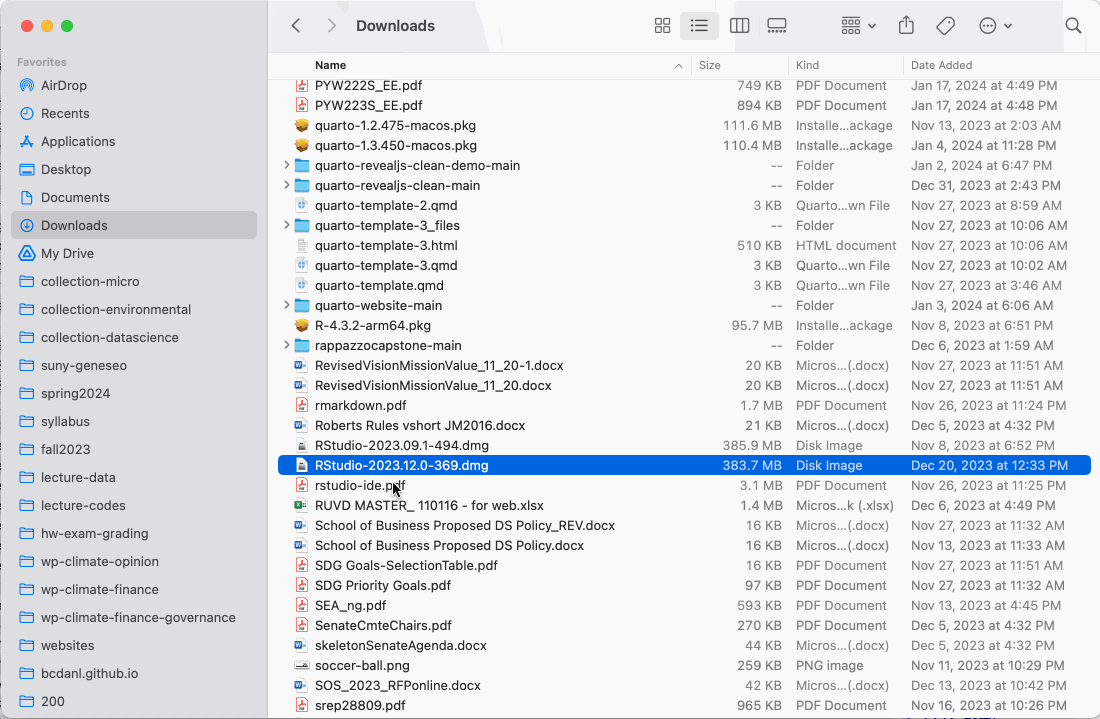Expand the quarto-revealjs-clean-demo-main folder
Image resolution: width=1100 pixels, height=719 pixels.
287,165
